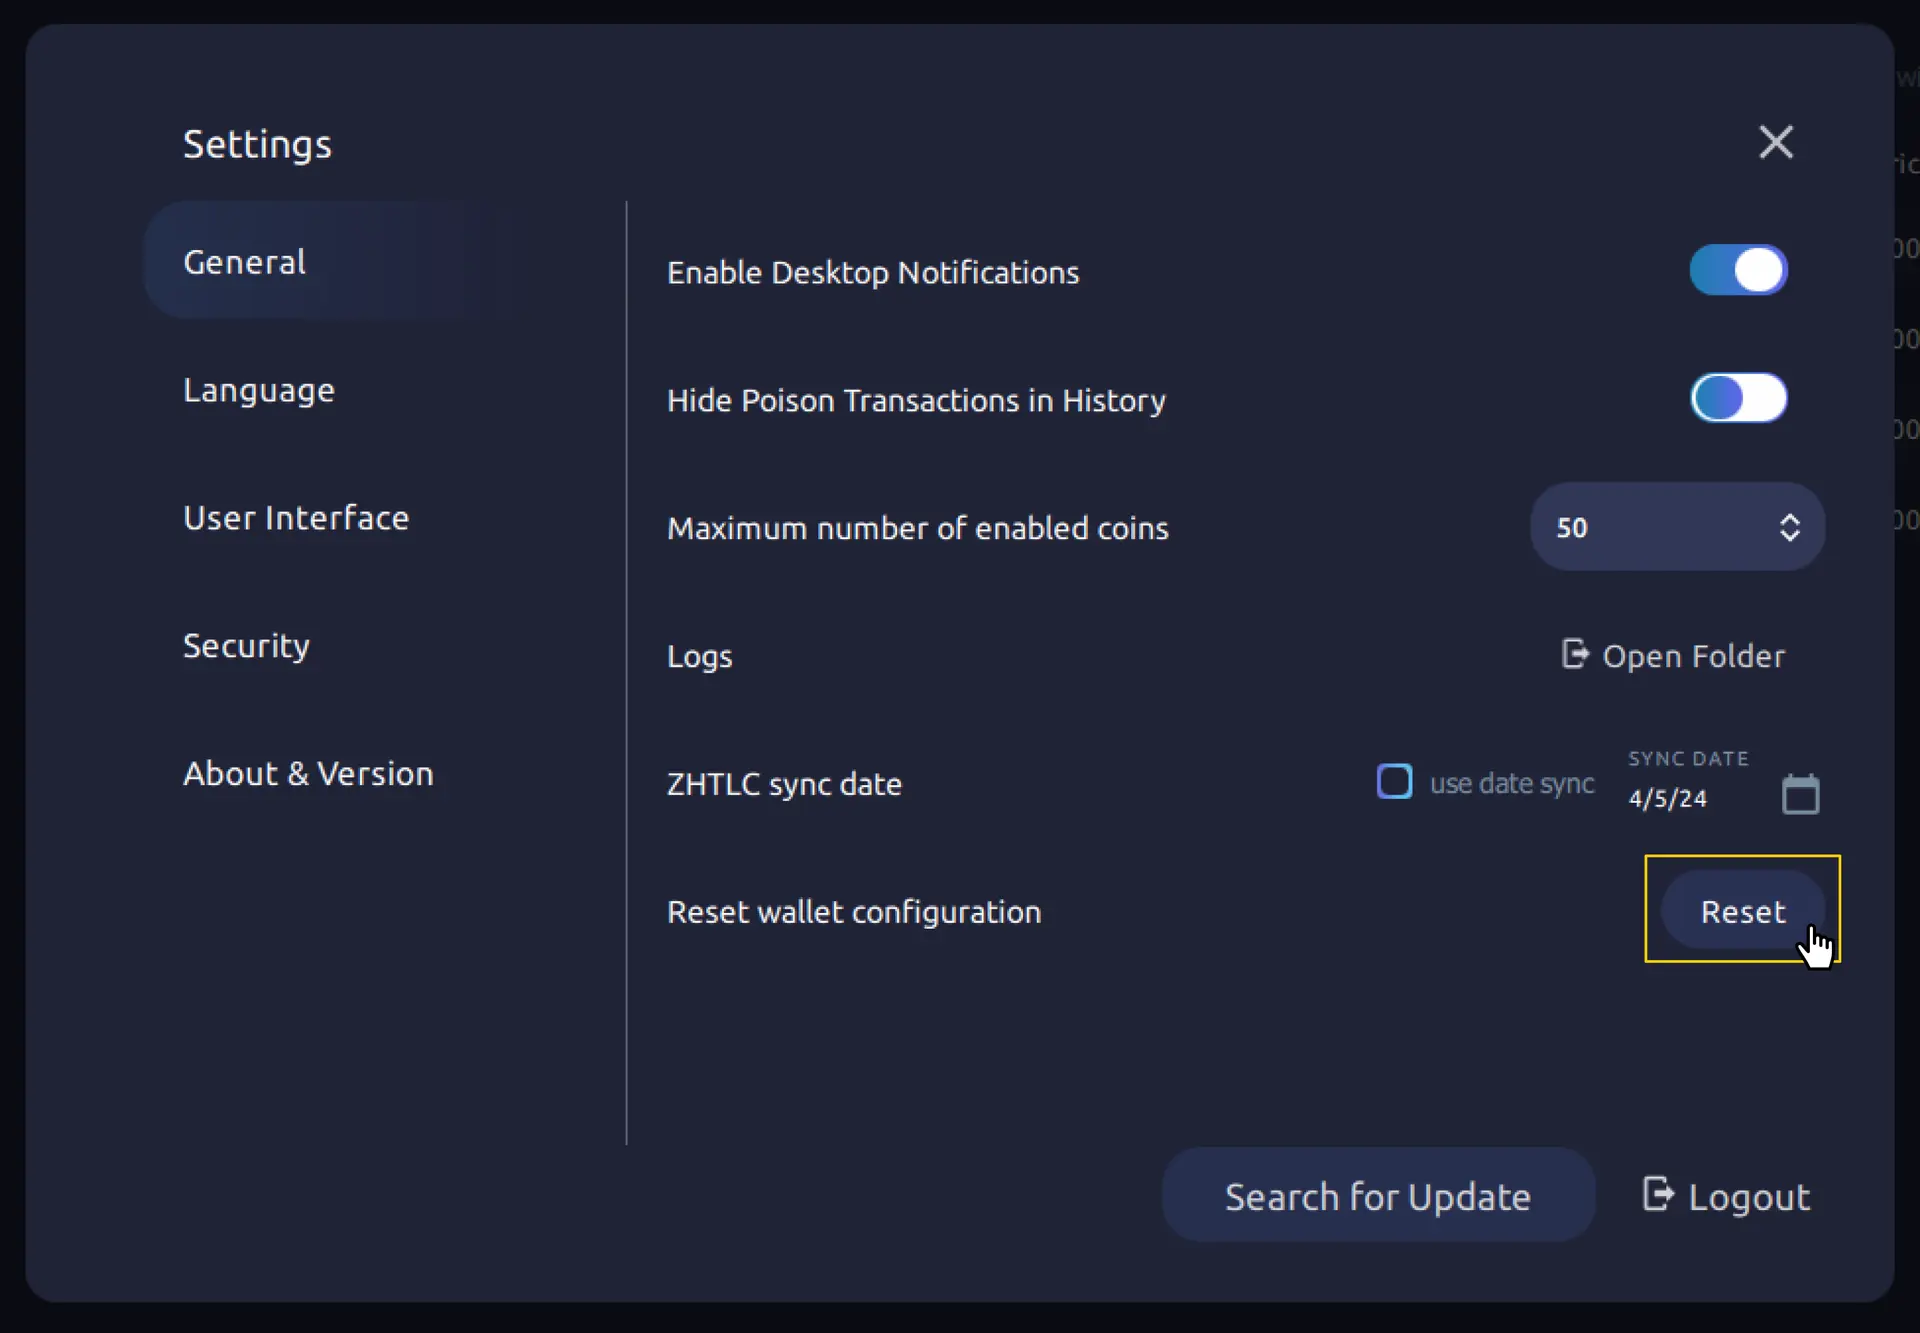Open the enabled coins value selector
1920x1333 pixels.
[x=1676, y=527]
